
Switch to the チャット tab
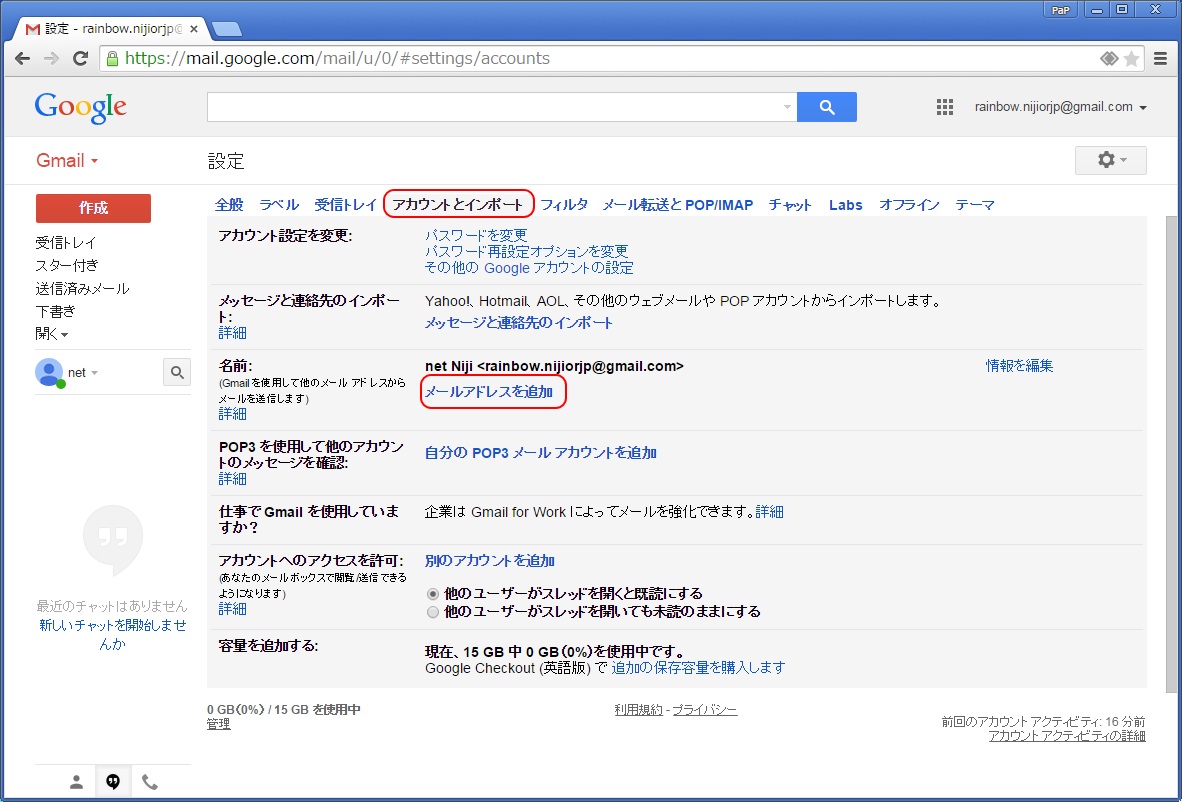(x=791, y=205)
